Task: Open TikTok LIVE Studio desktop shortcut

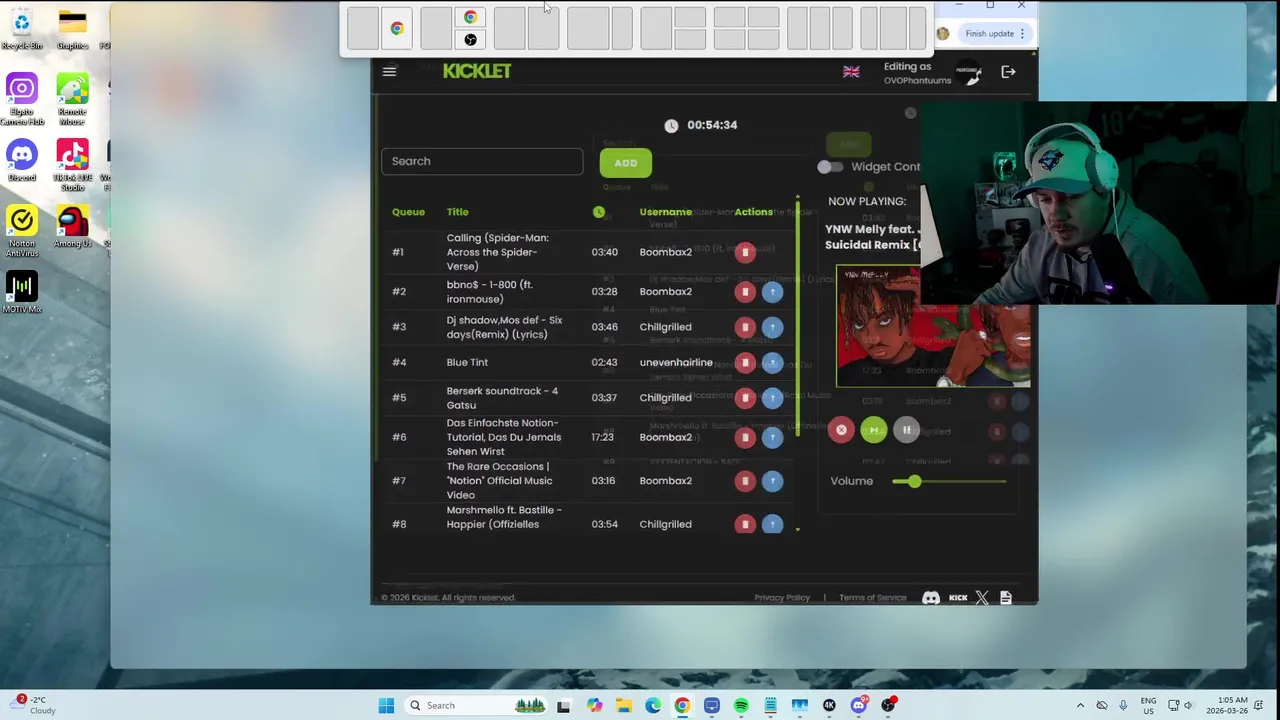Action: pyautogui.click(x=72, y=165)
